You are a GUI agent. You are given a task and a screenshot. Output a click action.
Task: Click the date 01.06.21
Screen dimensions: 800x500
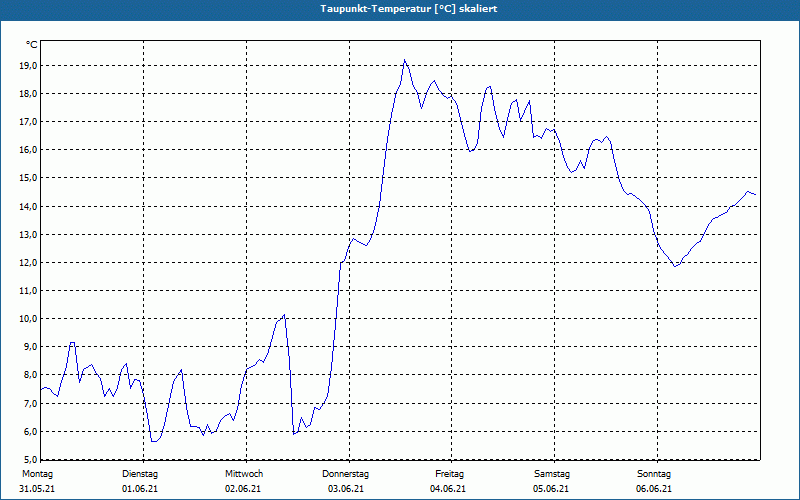coord(140,489)
